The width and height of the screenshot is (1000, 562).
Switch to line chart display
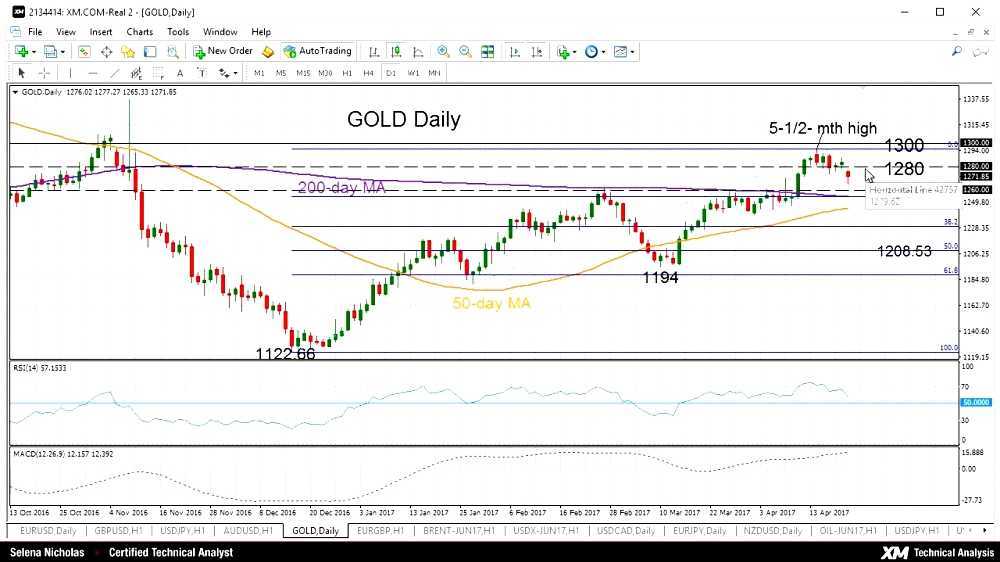point(418,52)
